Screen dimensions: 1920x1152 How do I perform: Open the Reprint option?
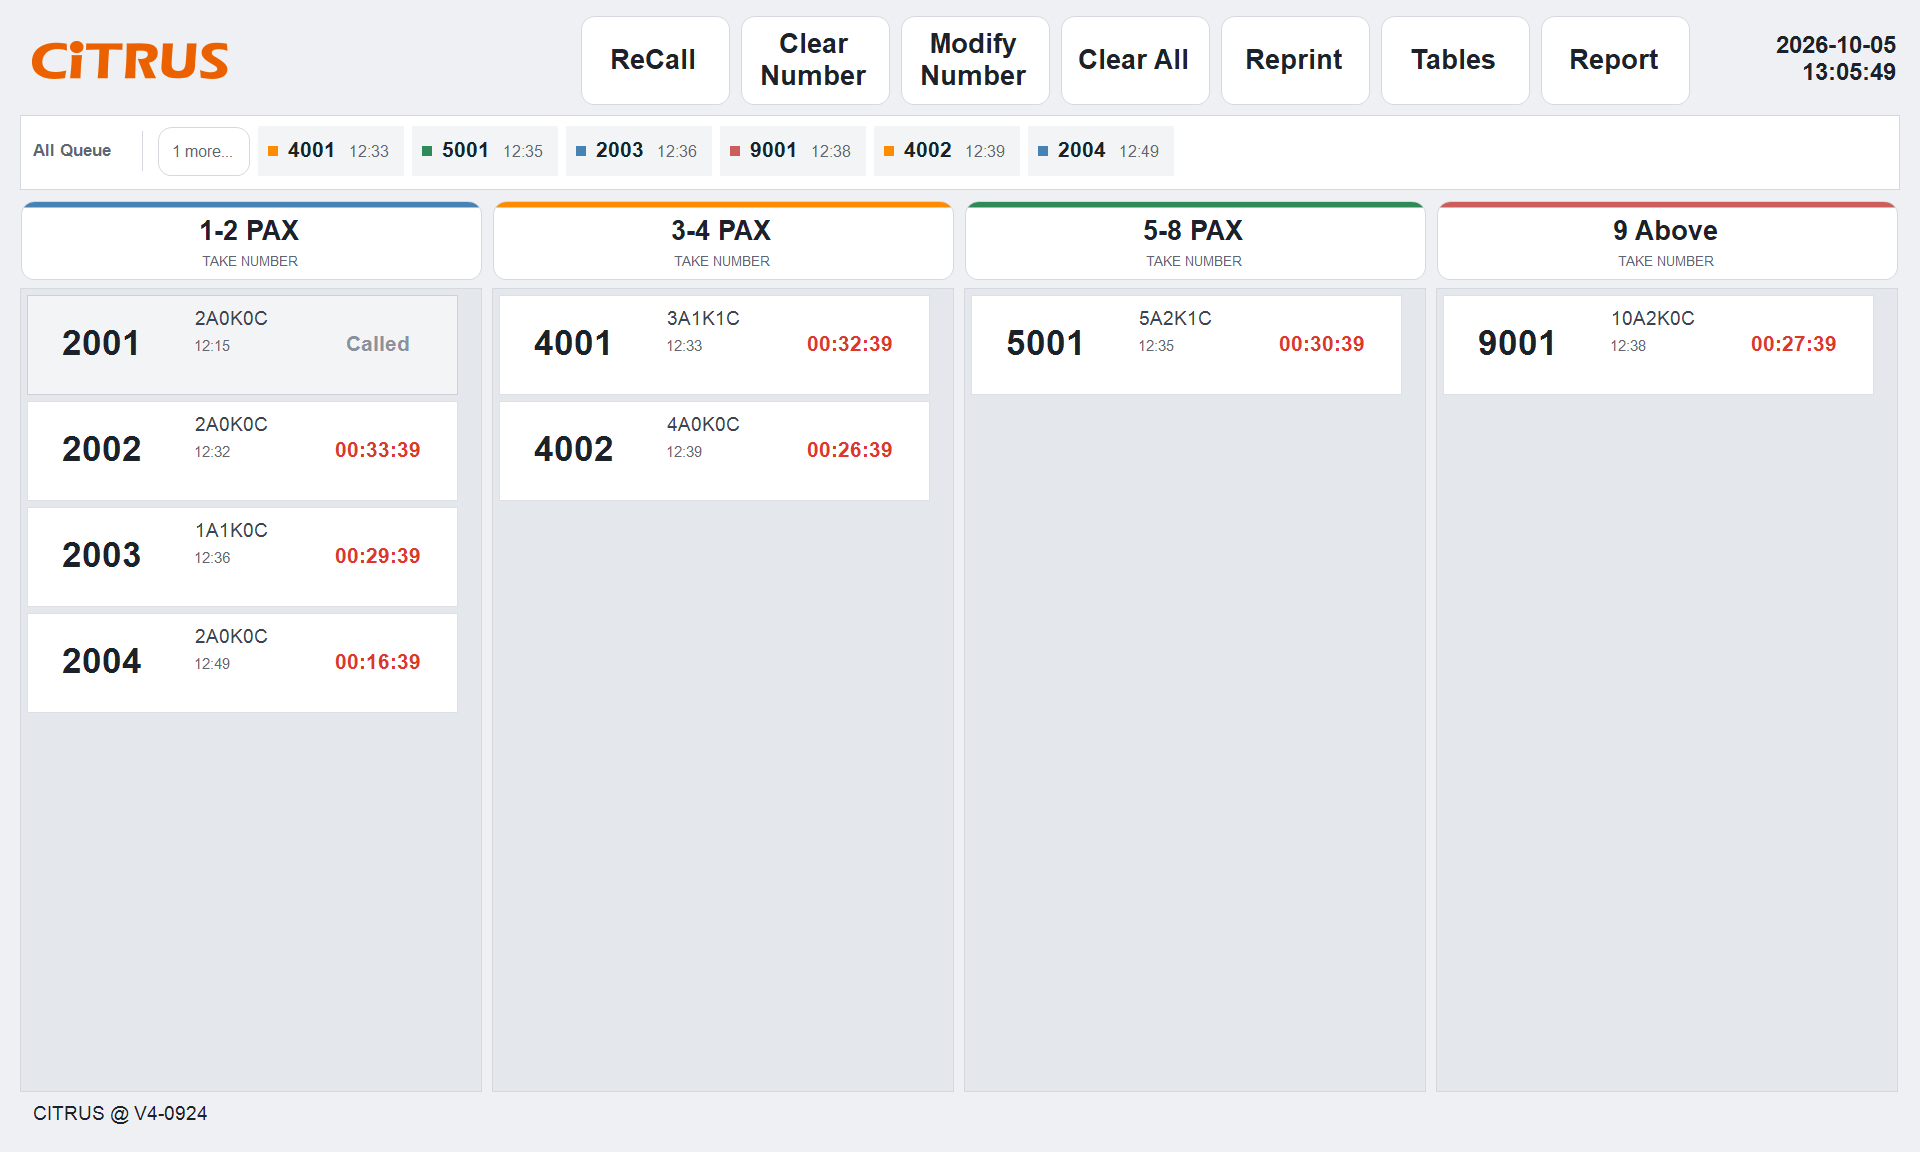coord(1295,60)
